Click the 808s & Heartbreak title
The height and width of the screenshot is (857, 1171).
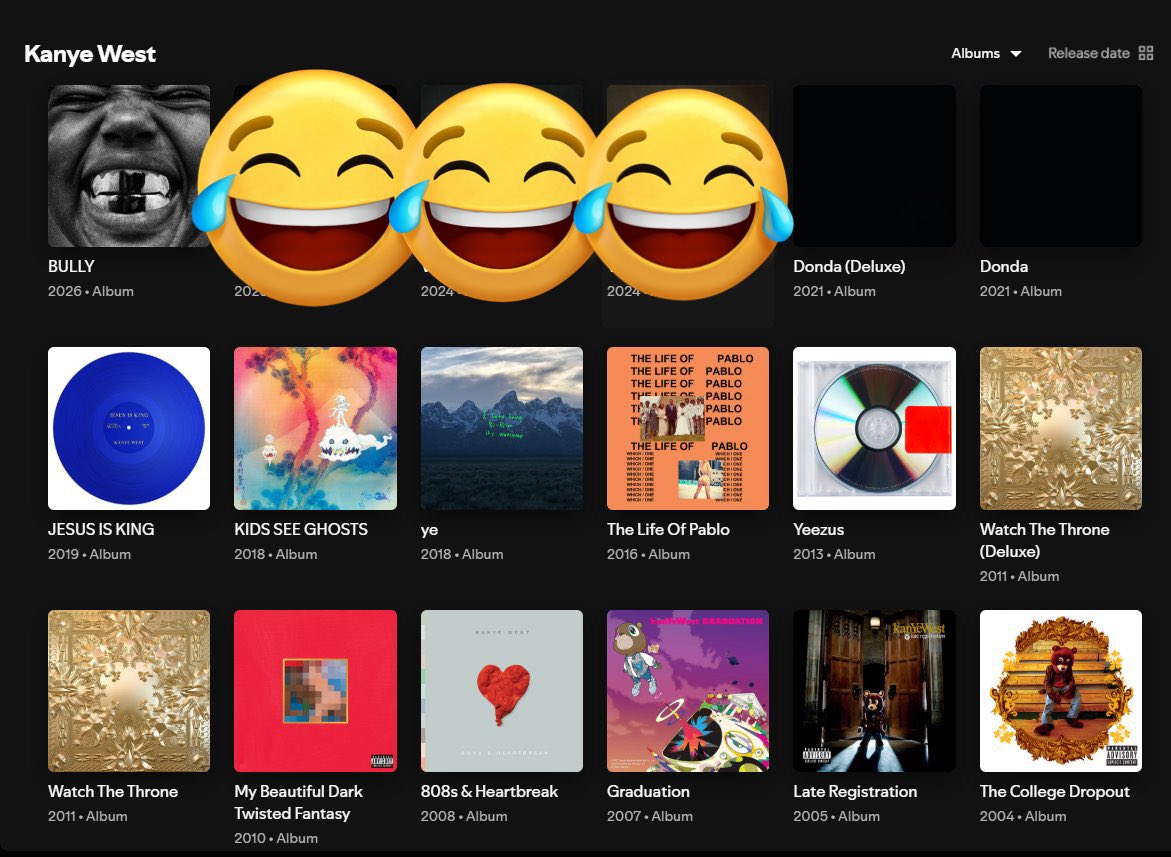click(489, 791)
